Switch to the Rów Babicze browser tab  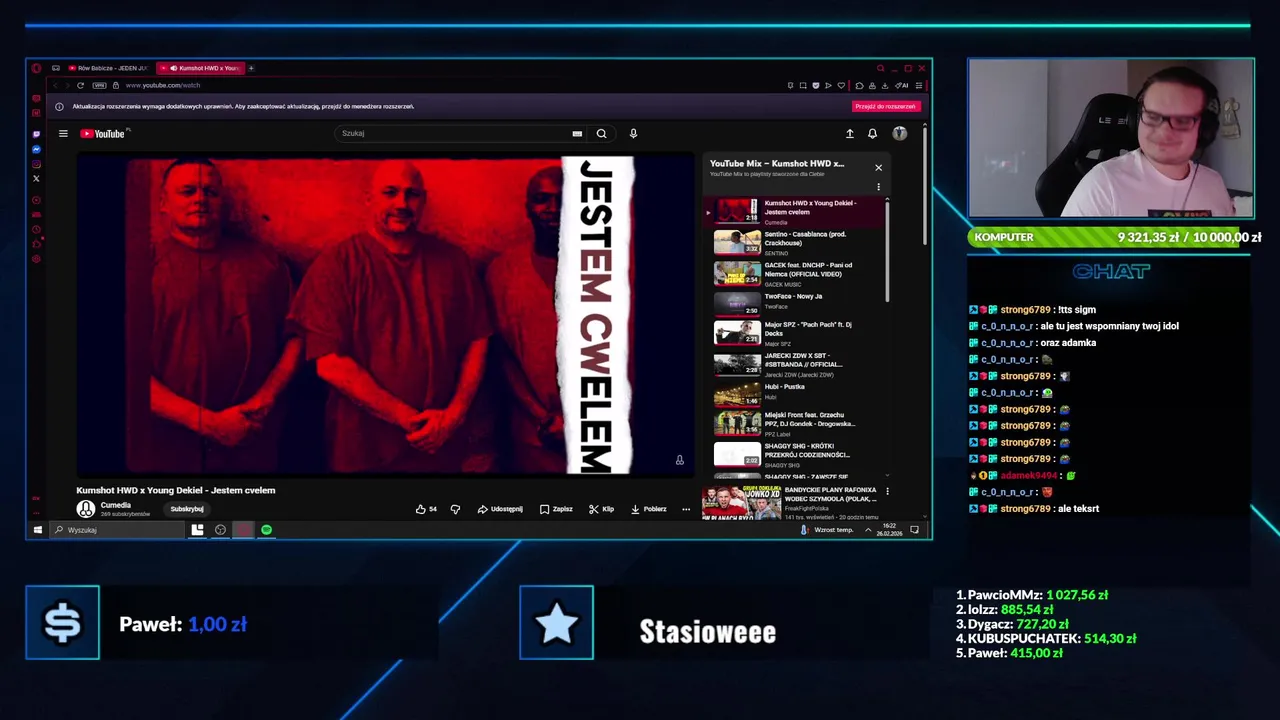point(107,68)
